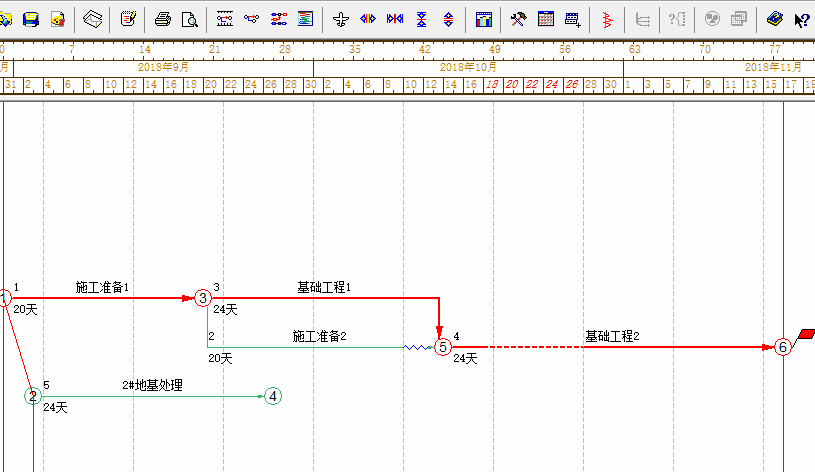Click the notepad with pencil icon
Image resolution: width=815 pixels, height=472 pixels.
pyautogui.click(x=128, y=19)
